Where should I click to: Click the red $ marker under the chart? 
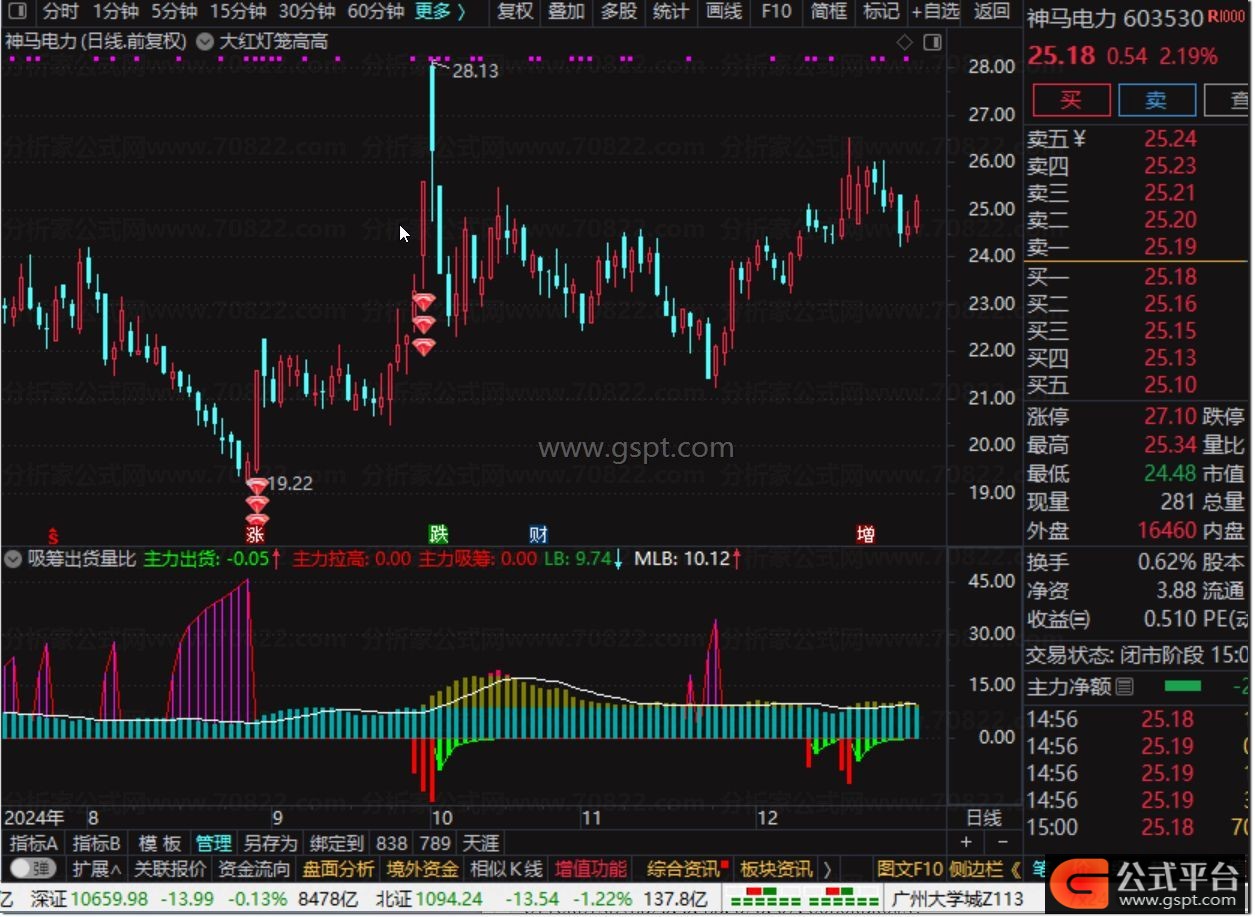coord(53,536)
